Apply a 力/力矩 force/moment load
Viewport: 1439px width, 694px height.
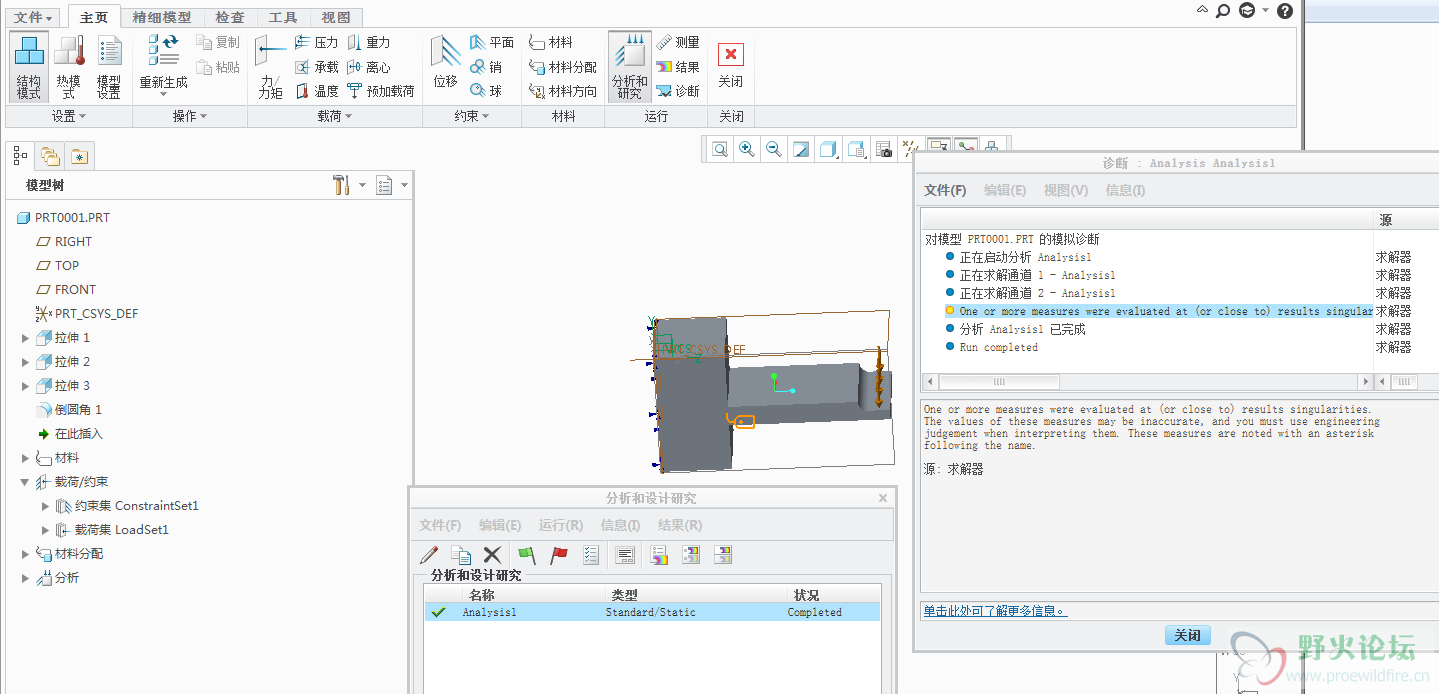pyautogui.click(x=270, y=67)
